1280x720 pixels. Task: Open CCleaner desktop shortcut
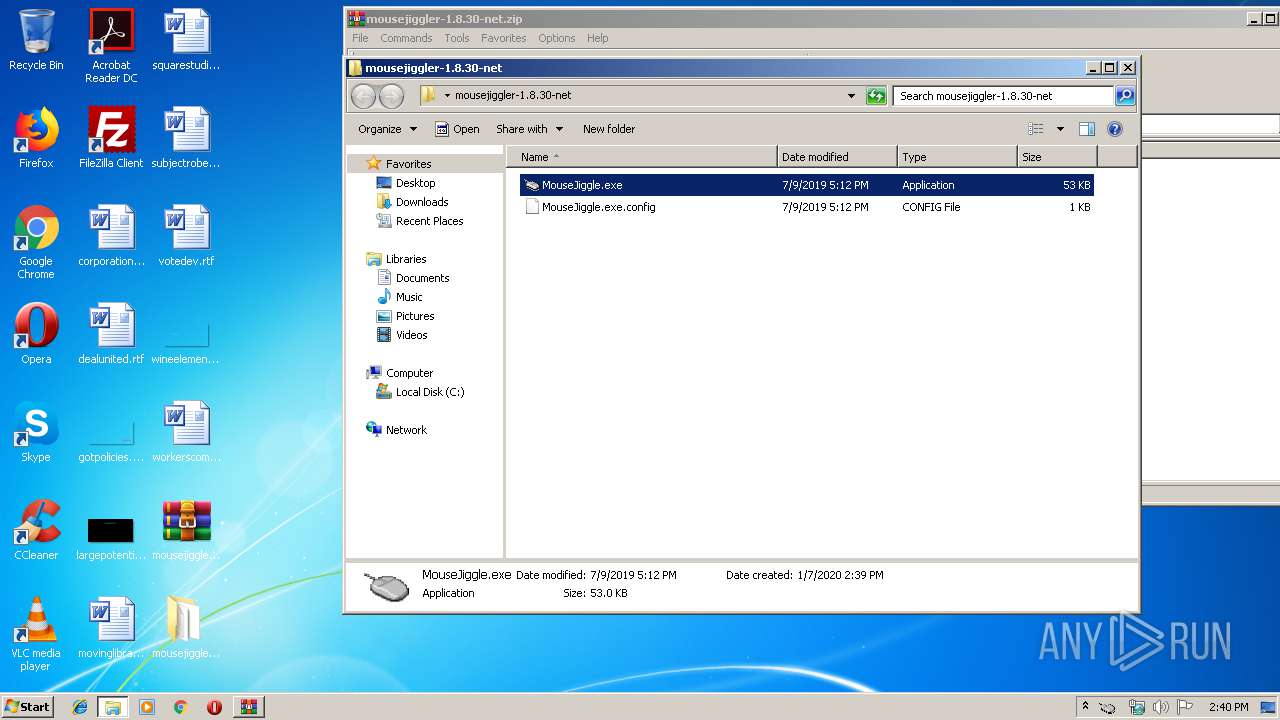36,530
